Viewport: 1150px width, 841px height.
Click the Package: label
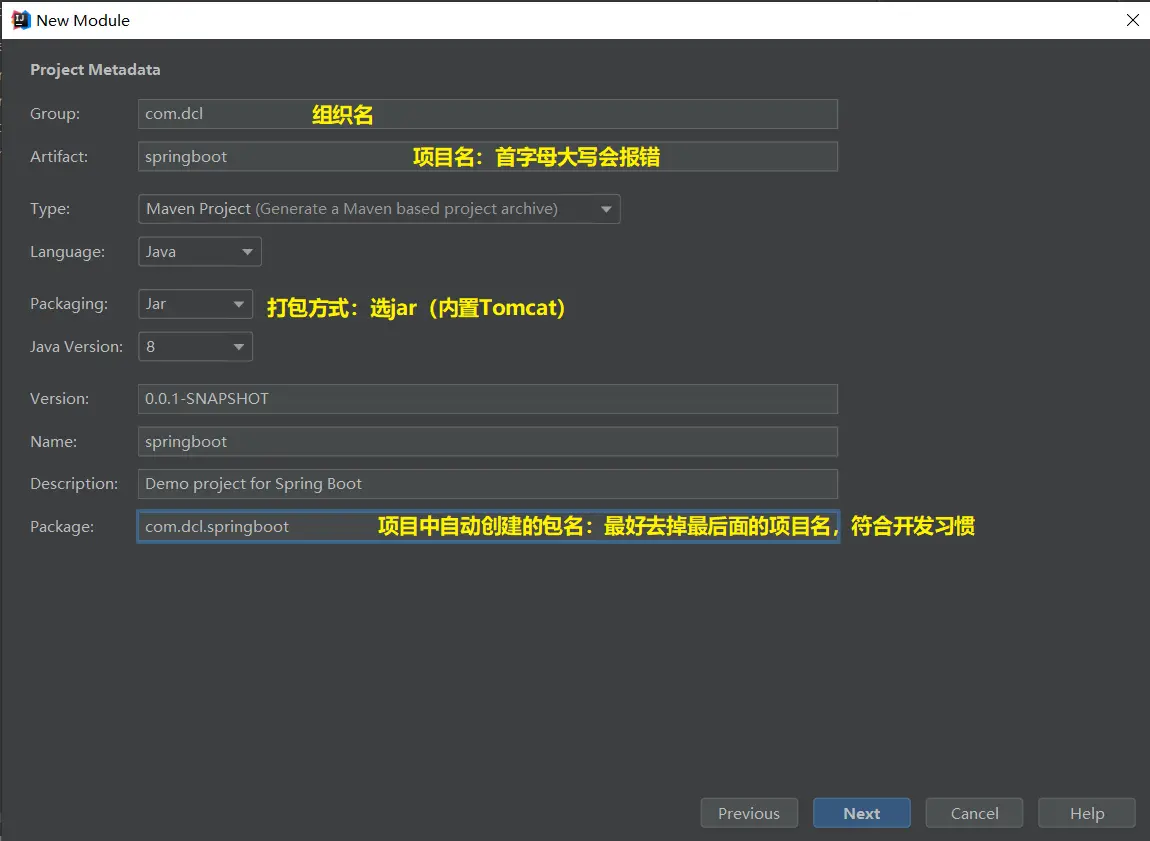(62, 526)
